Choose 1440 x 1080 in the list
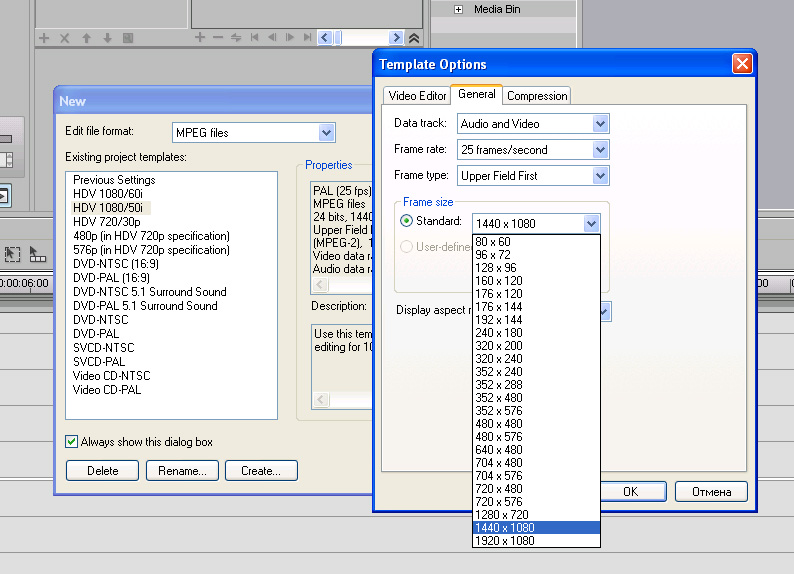This screenshot has width=794, height=574. (x=536, y=527)
